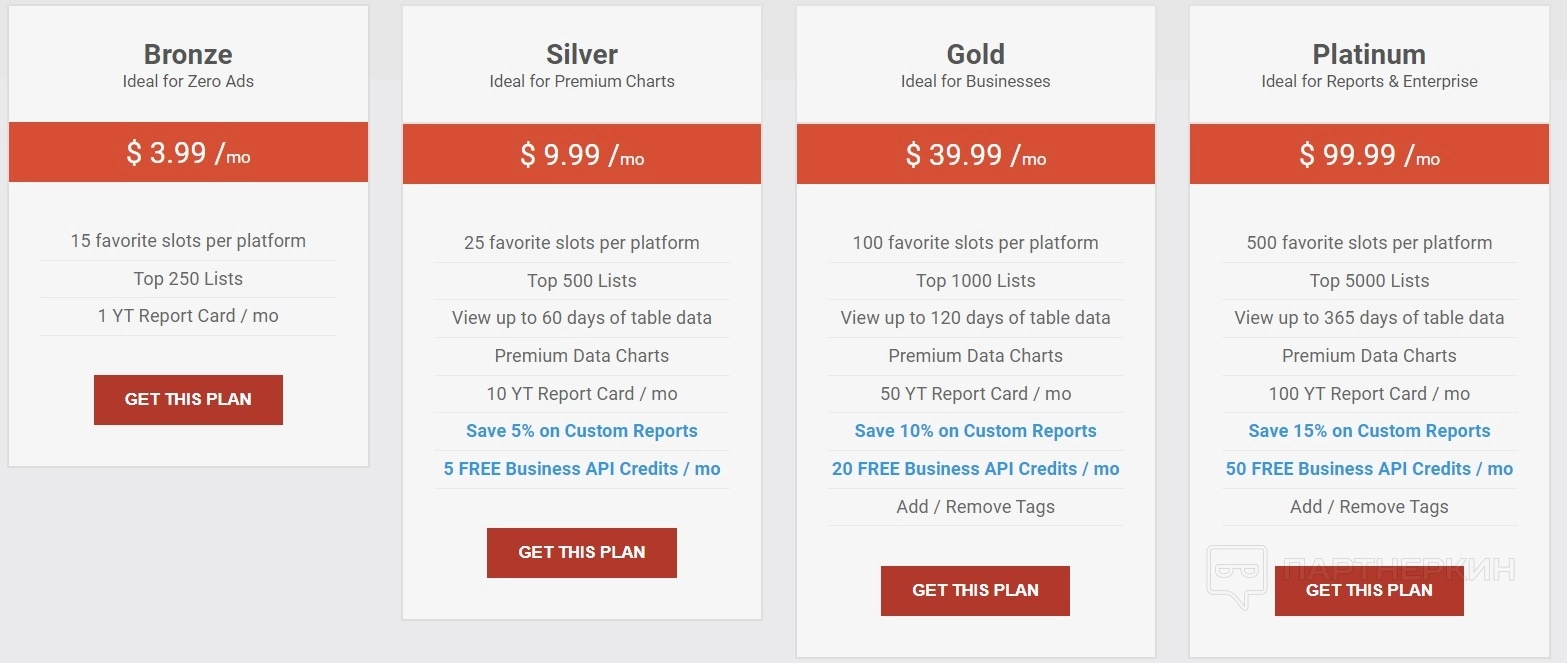Click the Platinum plan's Get This Plan button
1567x663 pixels.
pos(1368,590)
